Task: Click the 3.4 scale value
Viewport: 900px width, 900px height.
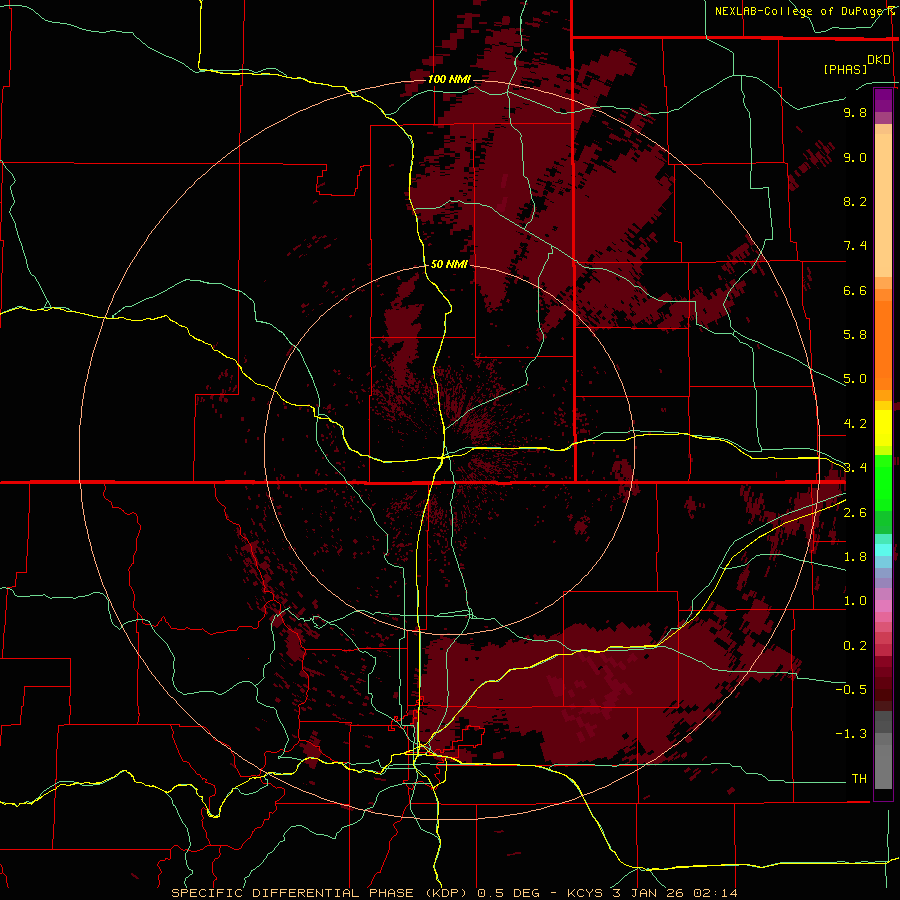Action: [x=855, y=468]
